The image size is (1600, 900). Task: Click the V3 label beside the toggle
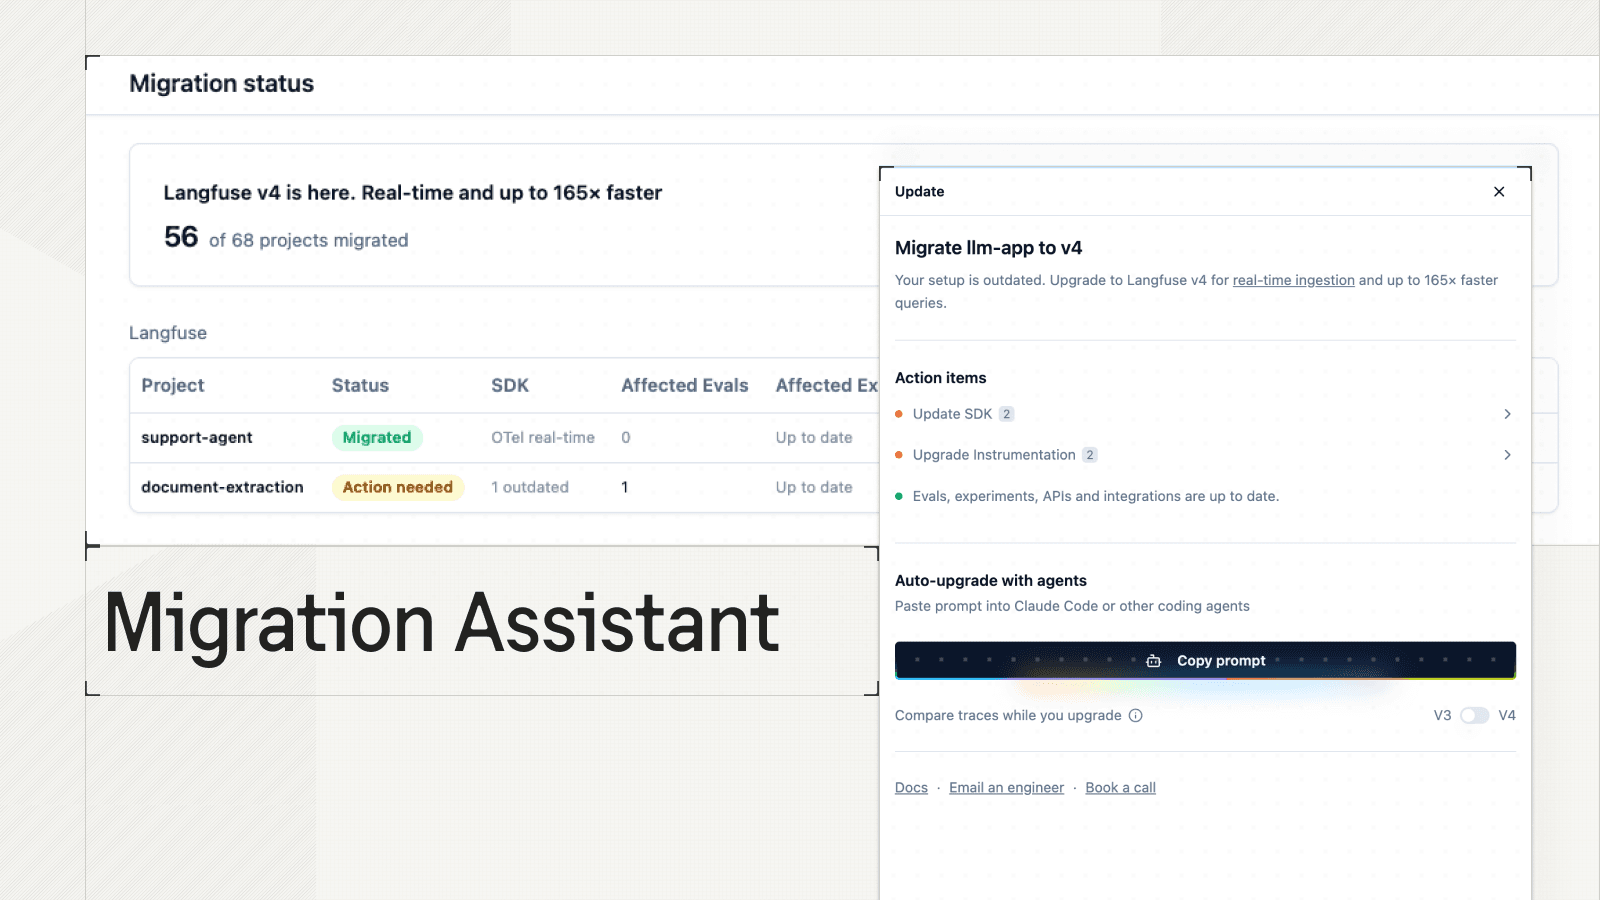pyautogui.click(x=1442, y=715)
